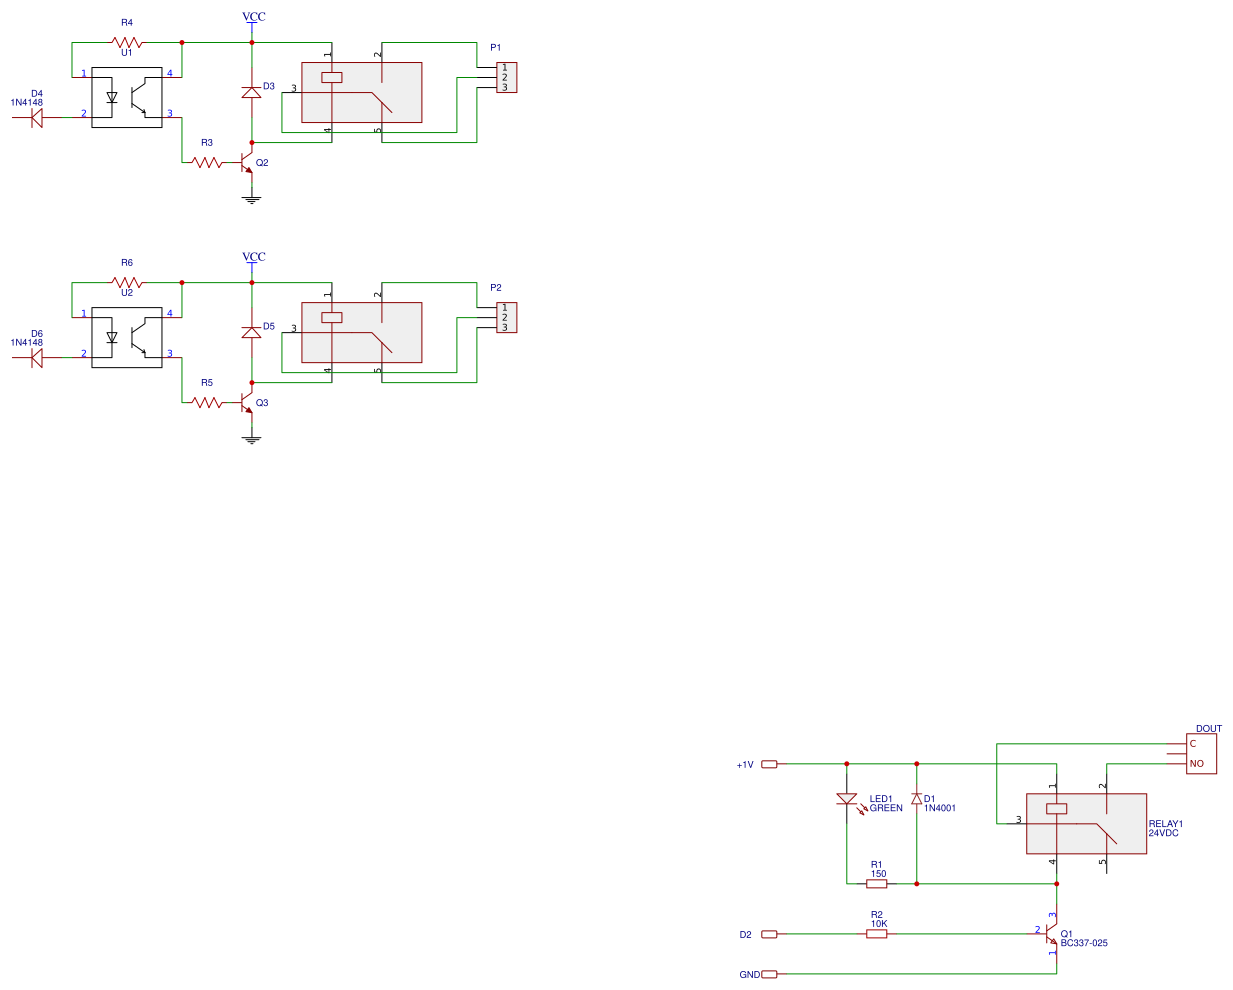Viewport: 1233px width, 990px height.
Task: Select the DOUT connector symbol
Action: (1201, 754)
